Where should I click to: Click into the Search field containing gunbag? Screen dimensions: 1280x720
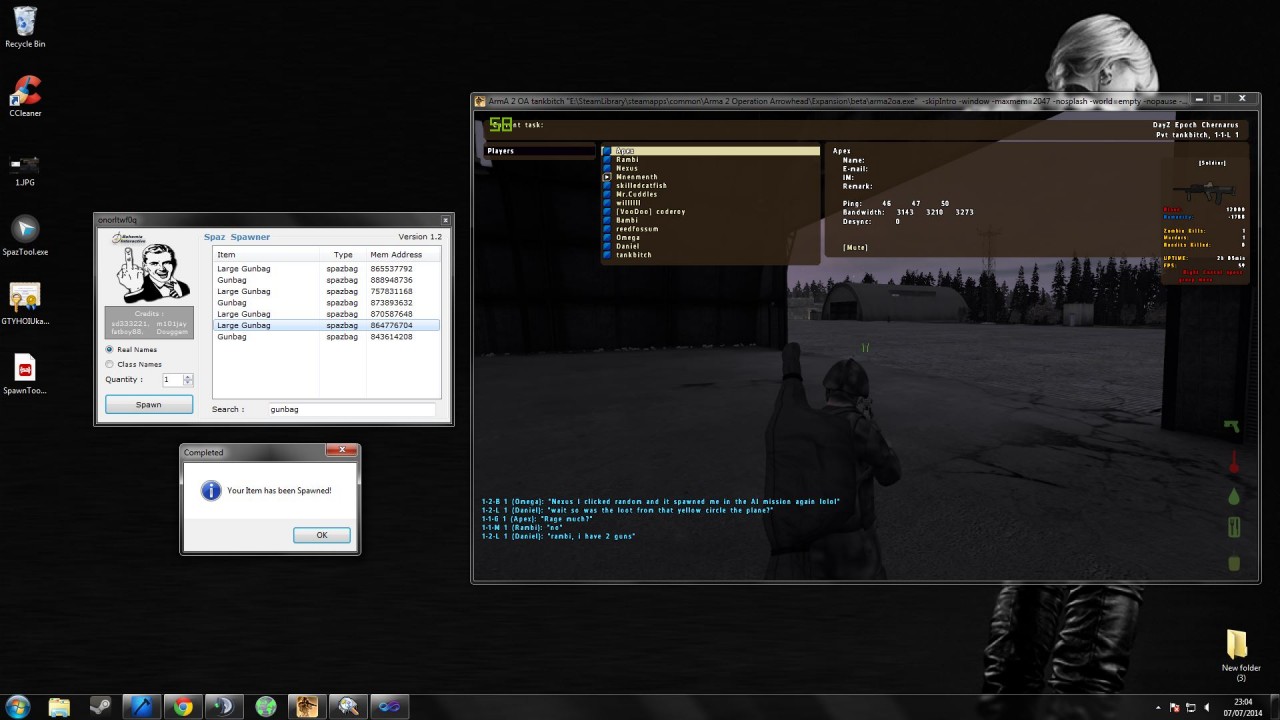point(352,409)
